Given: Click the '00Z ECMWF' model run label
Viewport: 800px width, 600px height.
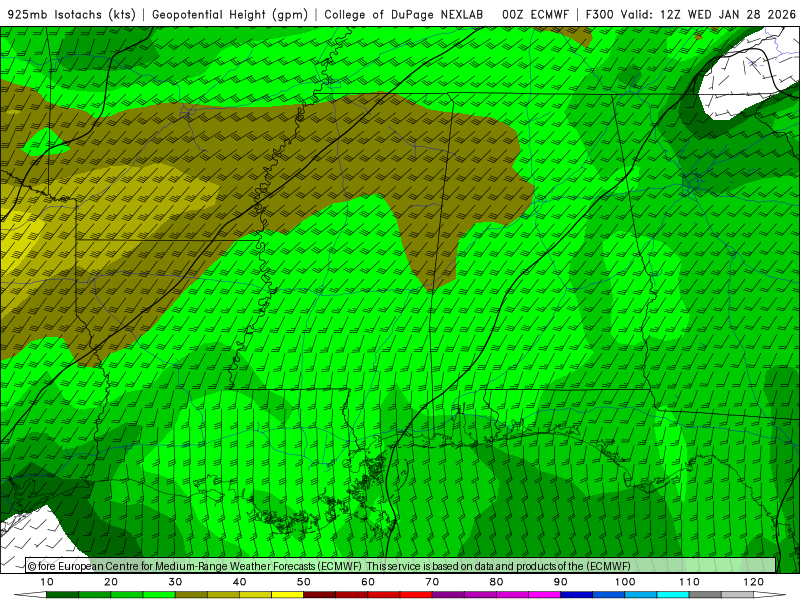Looking at the screenshot, I should tap(535, 14).
